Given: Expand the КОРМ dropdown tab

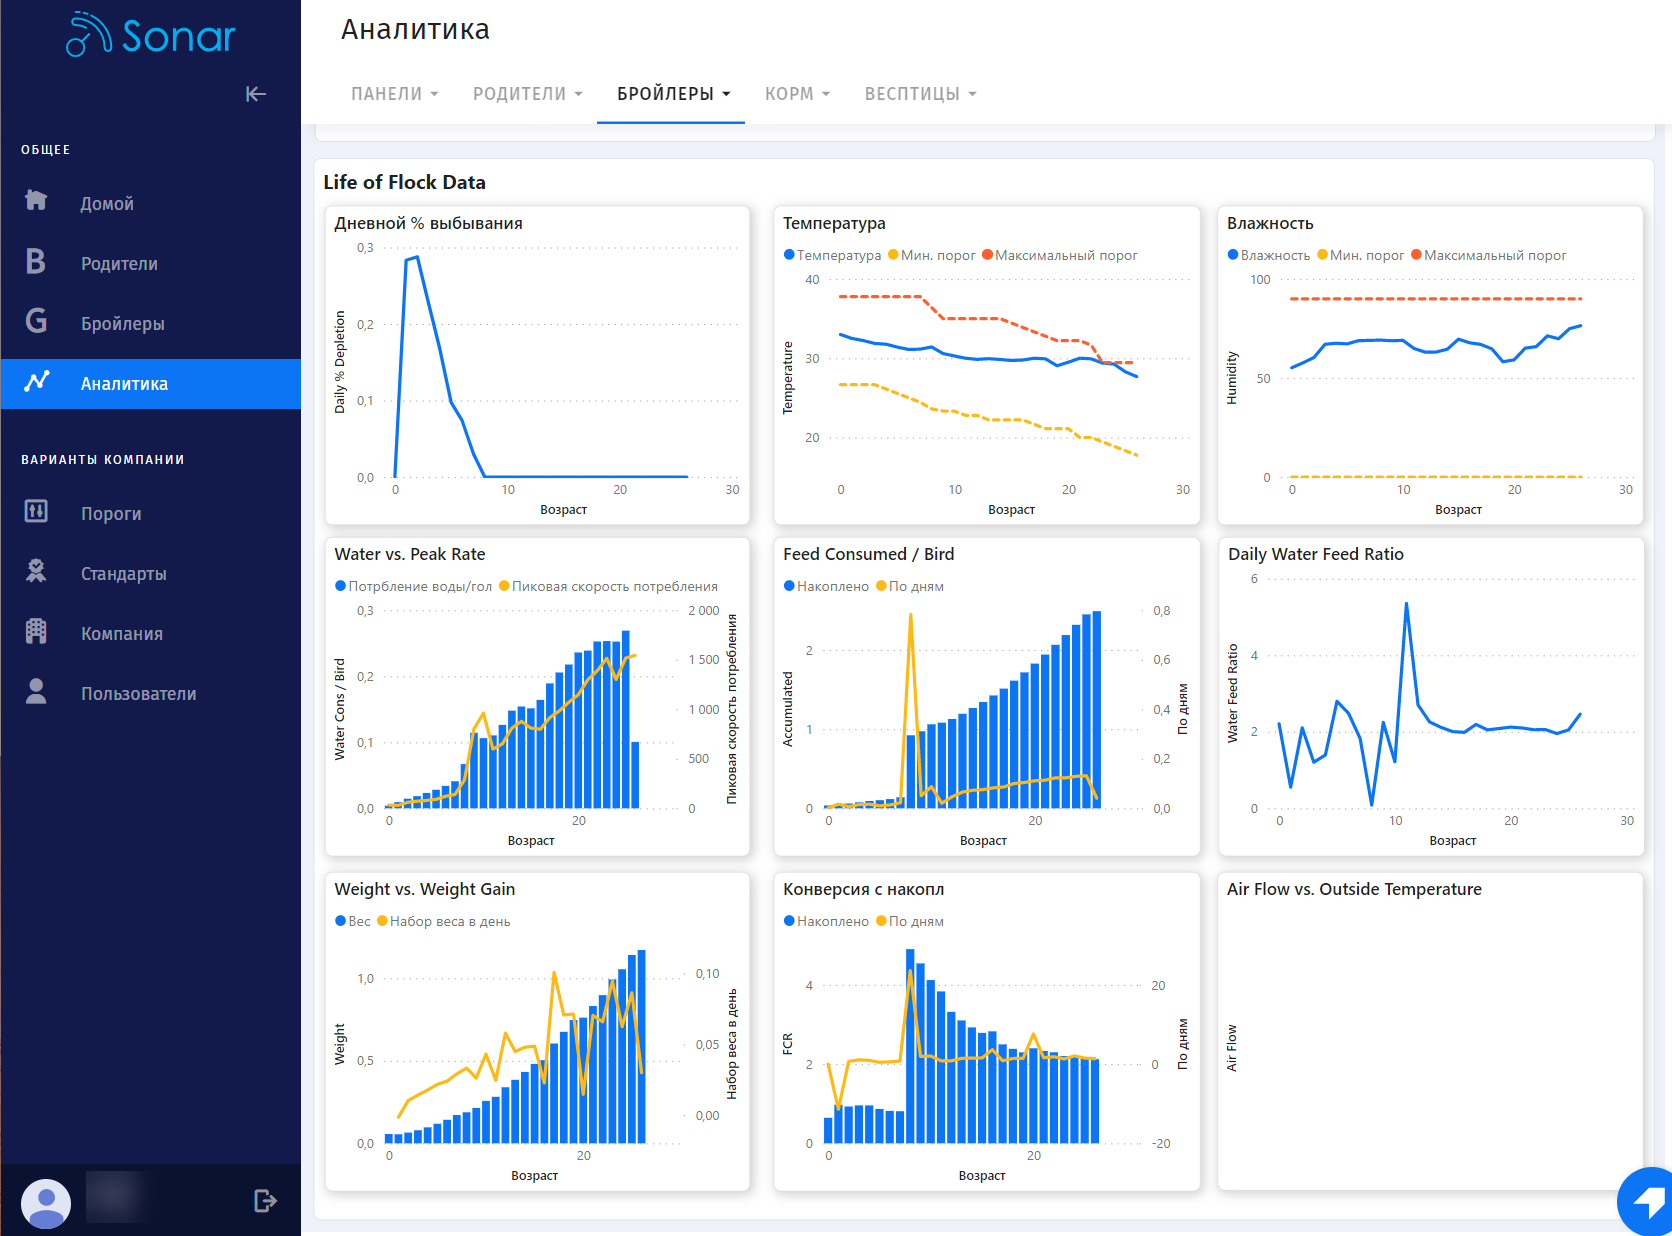Looking at the screenshot, I should coord(797,94).
